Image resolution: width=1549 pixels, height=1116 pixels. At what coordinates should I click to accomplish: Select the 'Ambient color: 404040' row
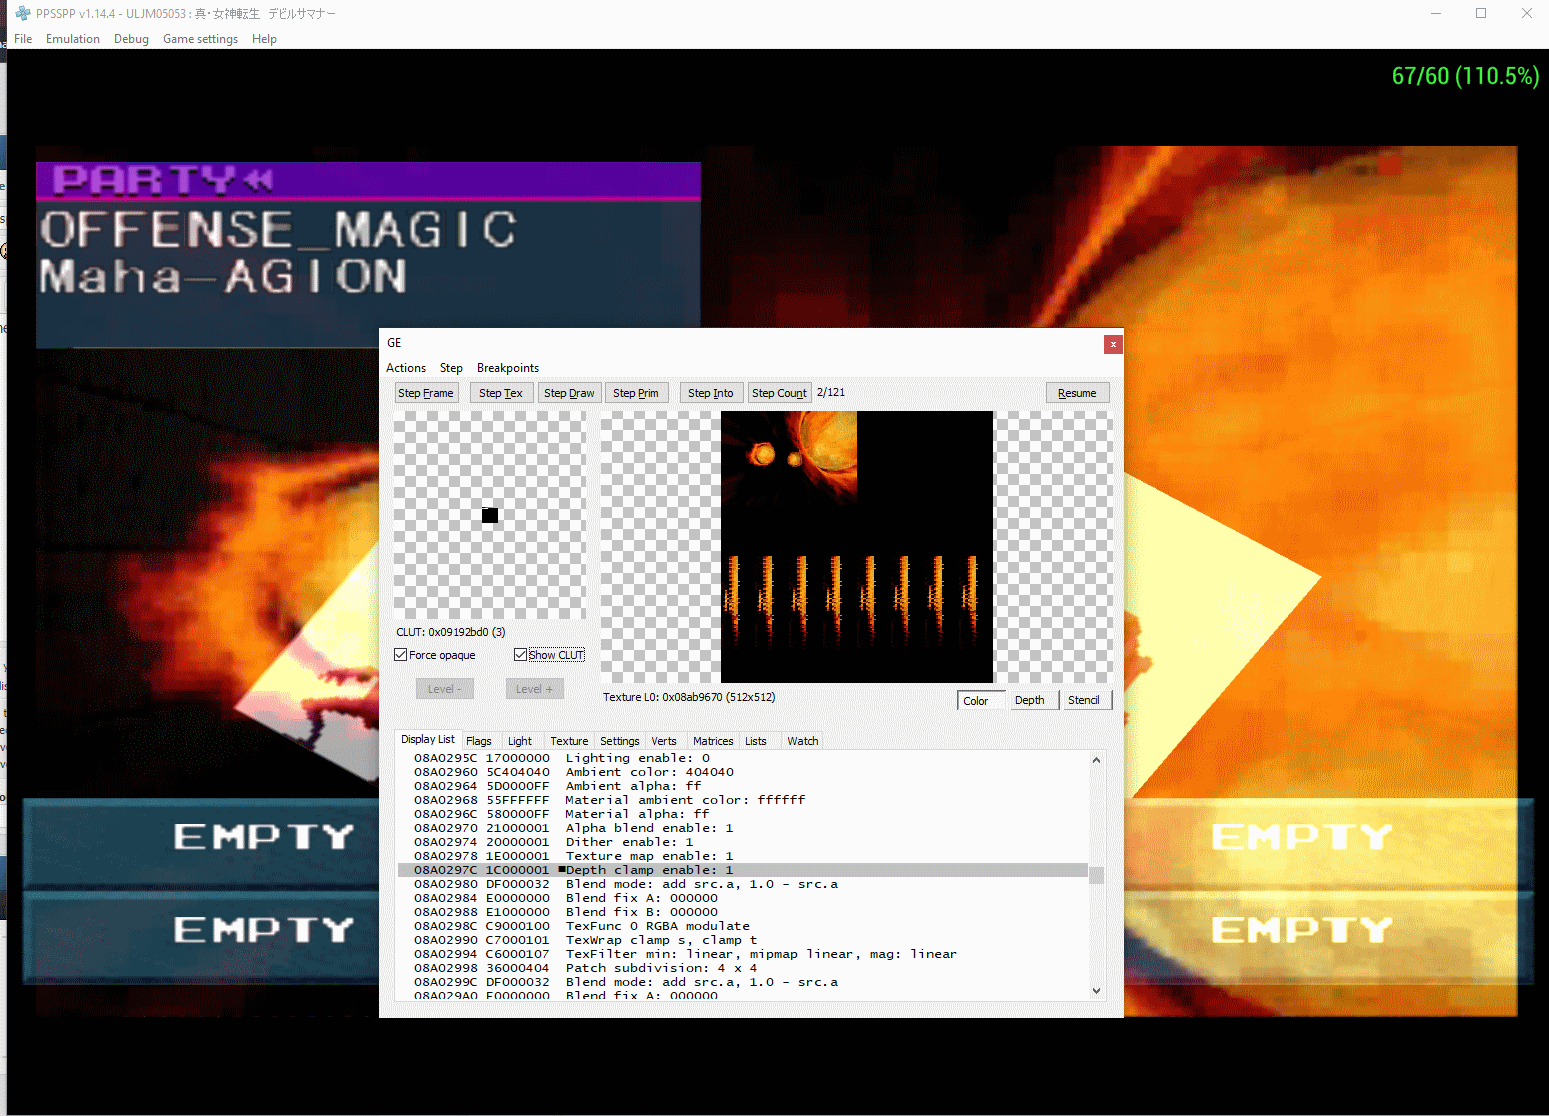(742, 772)
